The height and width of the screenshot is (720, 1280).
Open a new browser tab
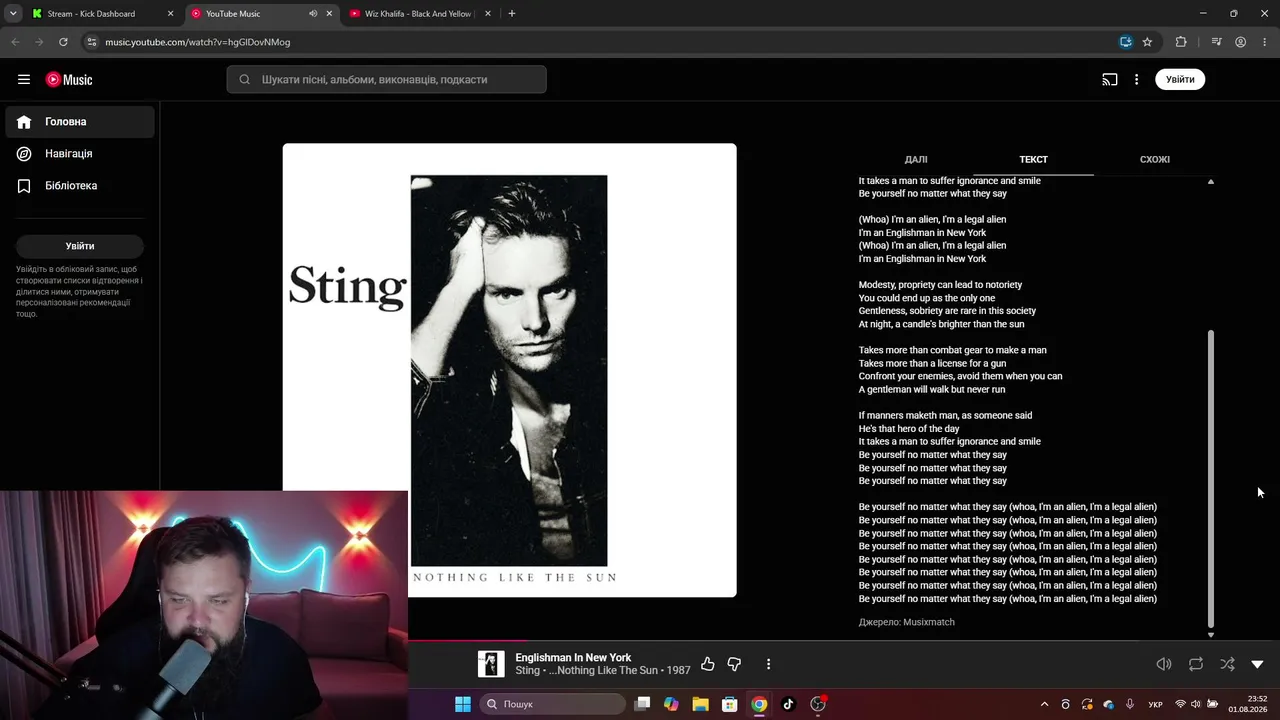pyautogui.click(x=512, y=14)
